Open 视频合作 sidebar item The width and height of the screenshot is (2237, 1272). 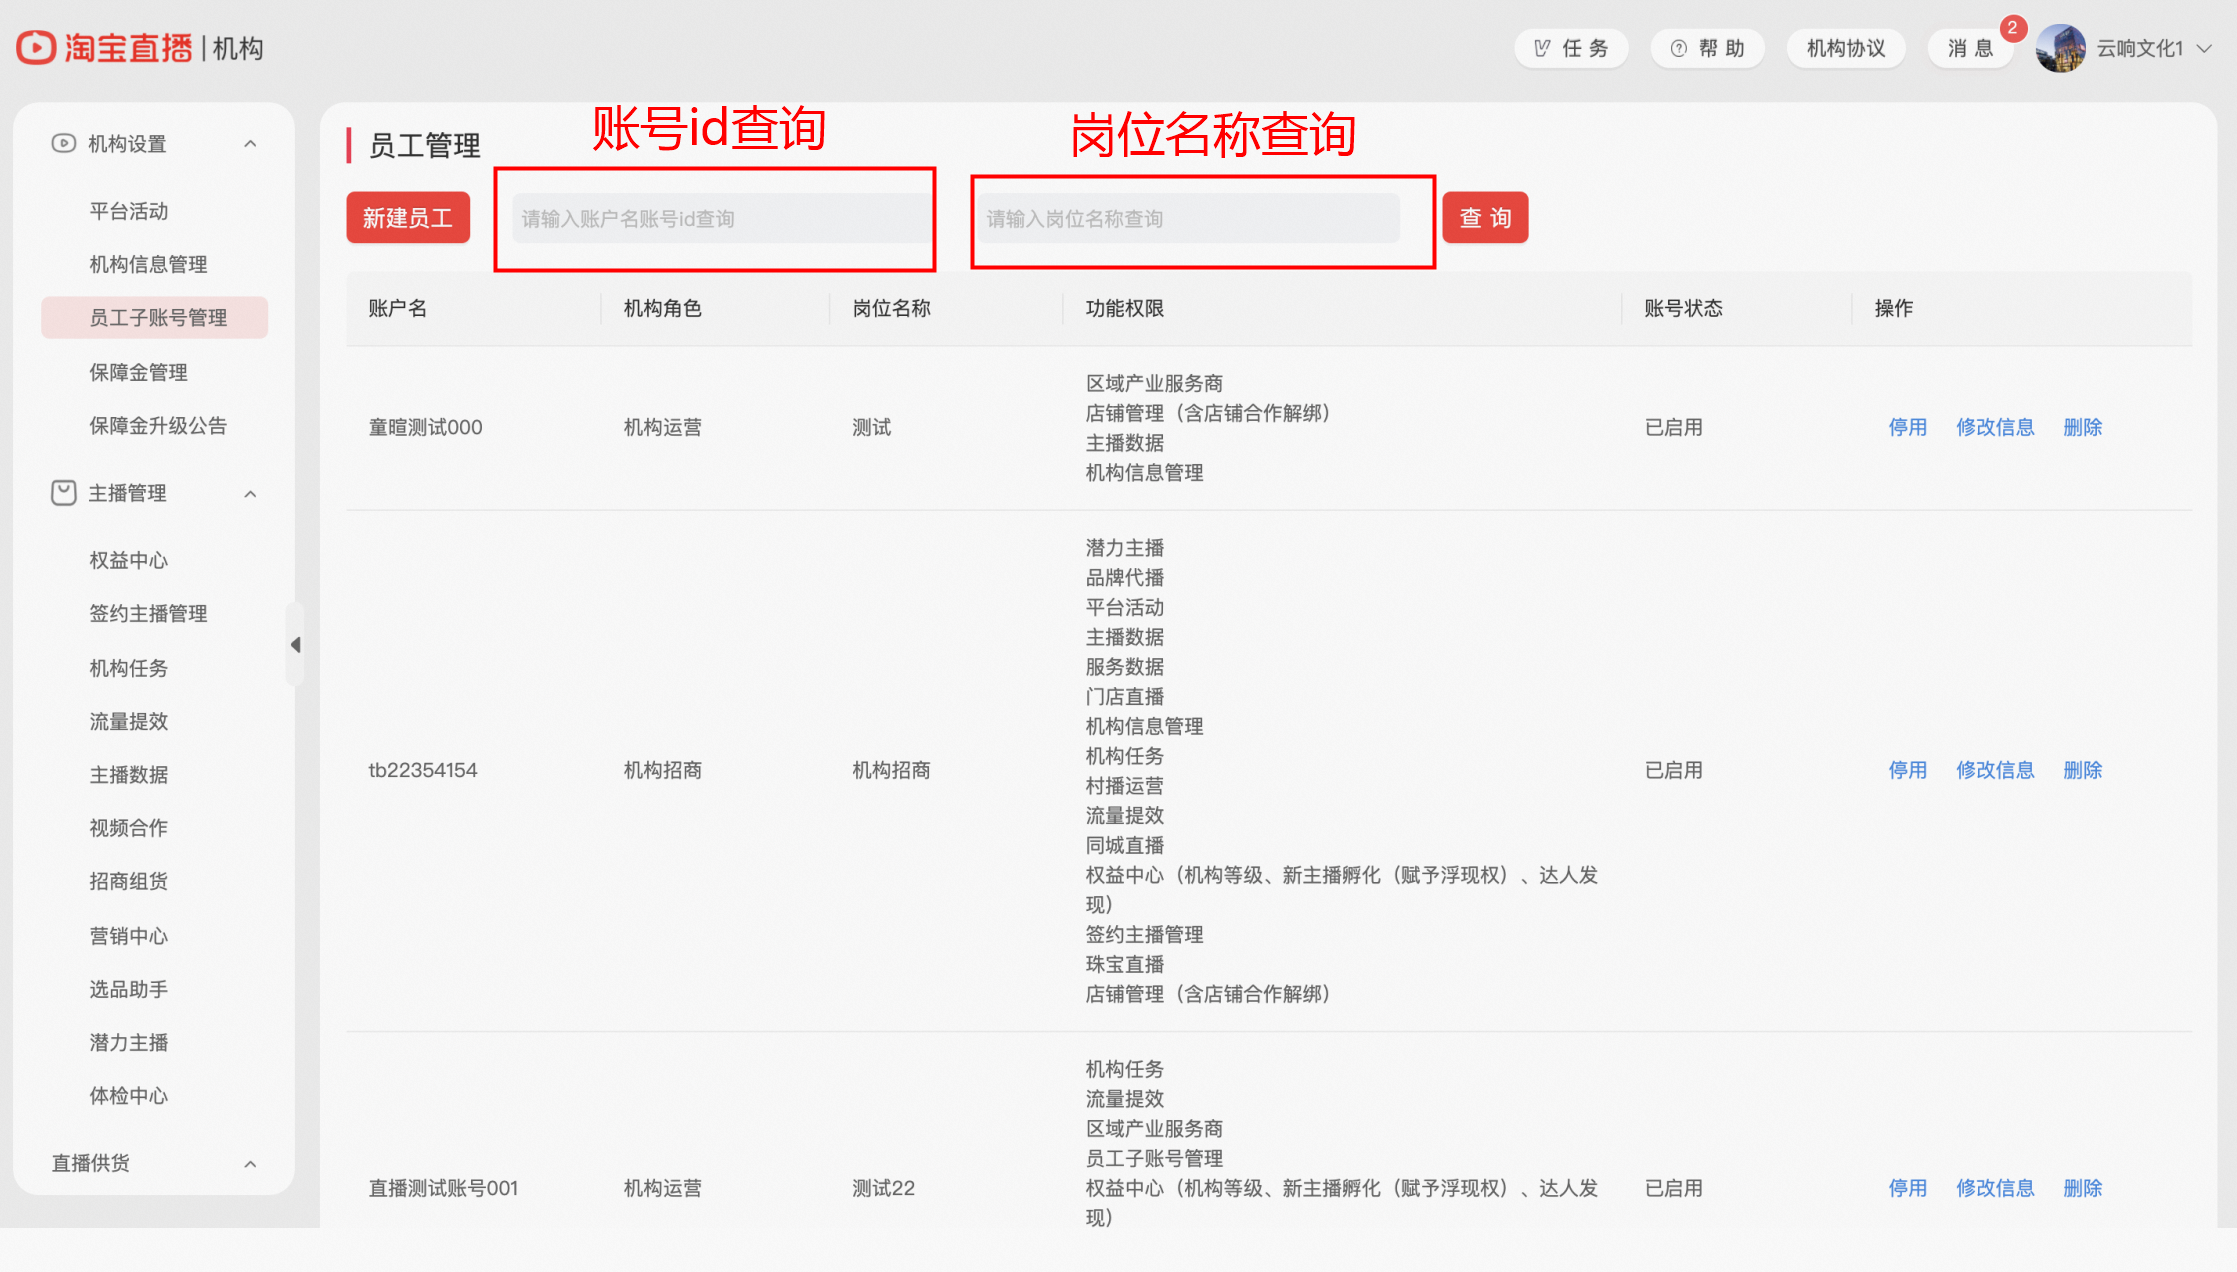(x=129, y=827)
